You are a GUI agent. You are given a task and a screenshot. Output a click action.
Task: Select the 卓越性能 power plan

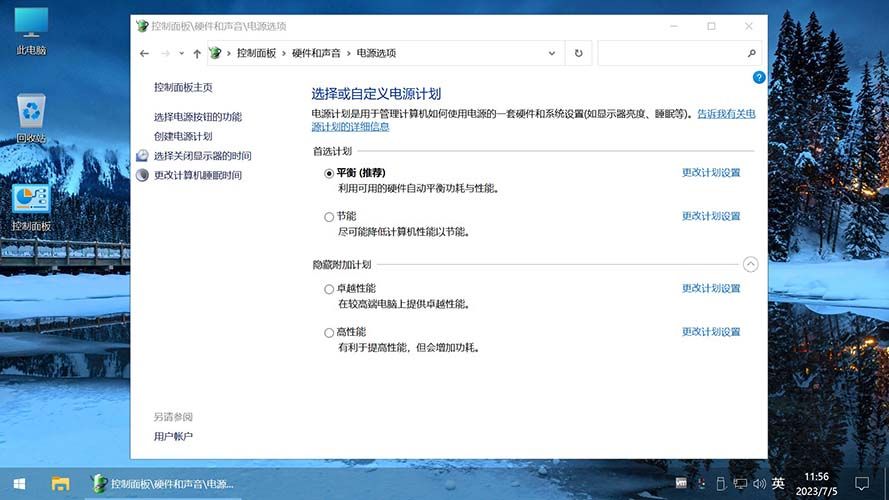(x=329, y=289)
